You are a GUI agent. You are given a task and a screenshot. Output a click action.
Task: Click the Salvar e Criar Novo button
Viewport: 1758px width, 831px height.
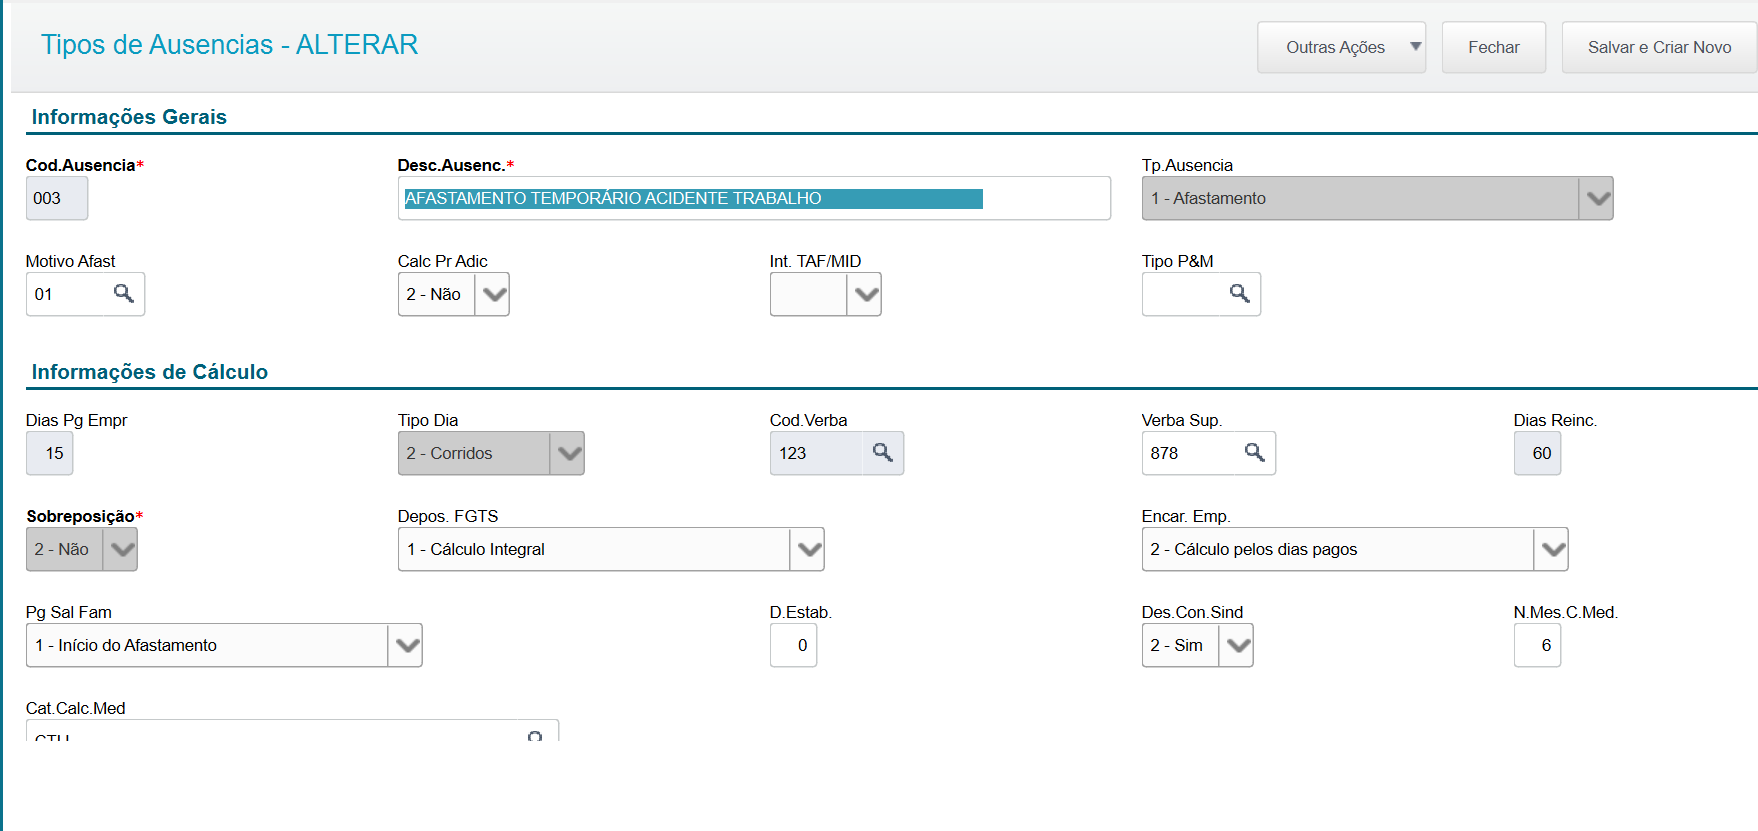pyautogui.click(x=1659, y=48)
